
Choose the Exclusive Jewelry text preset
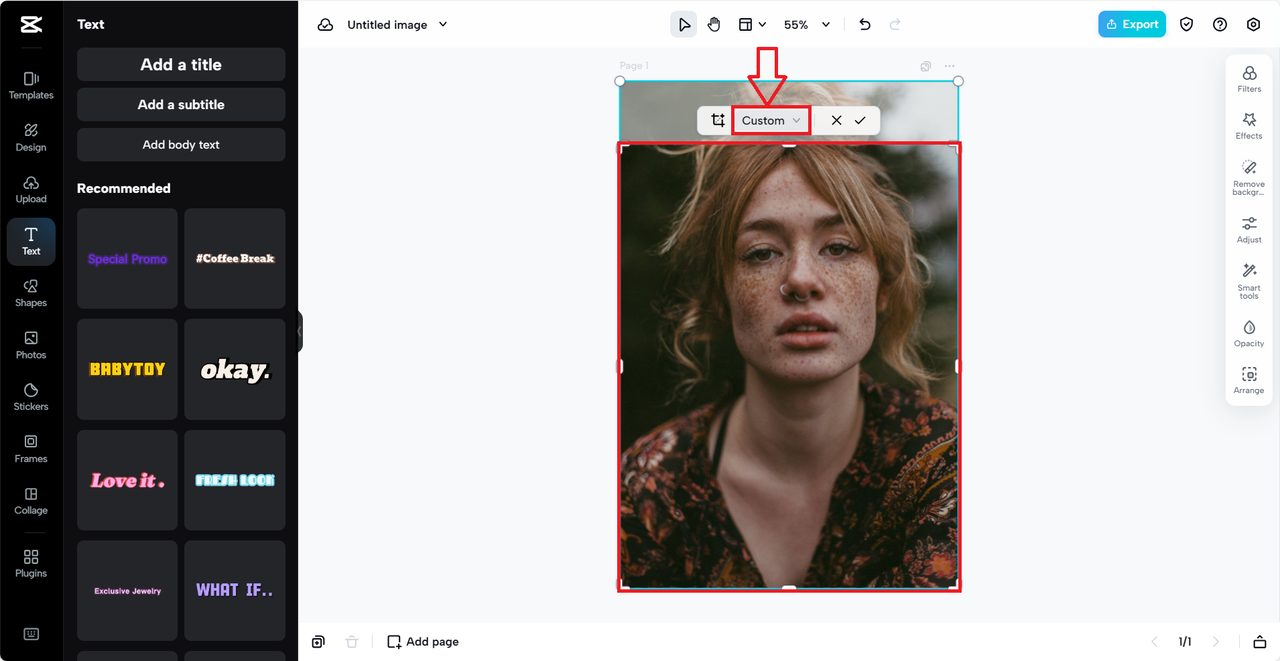click(127, 591)
